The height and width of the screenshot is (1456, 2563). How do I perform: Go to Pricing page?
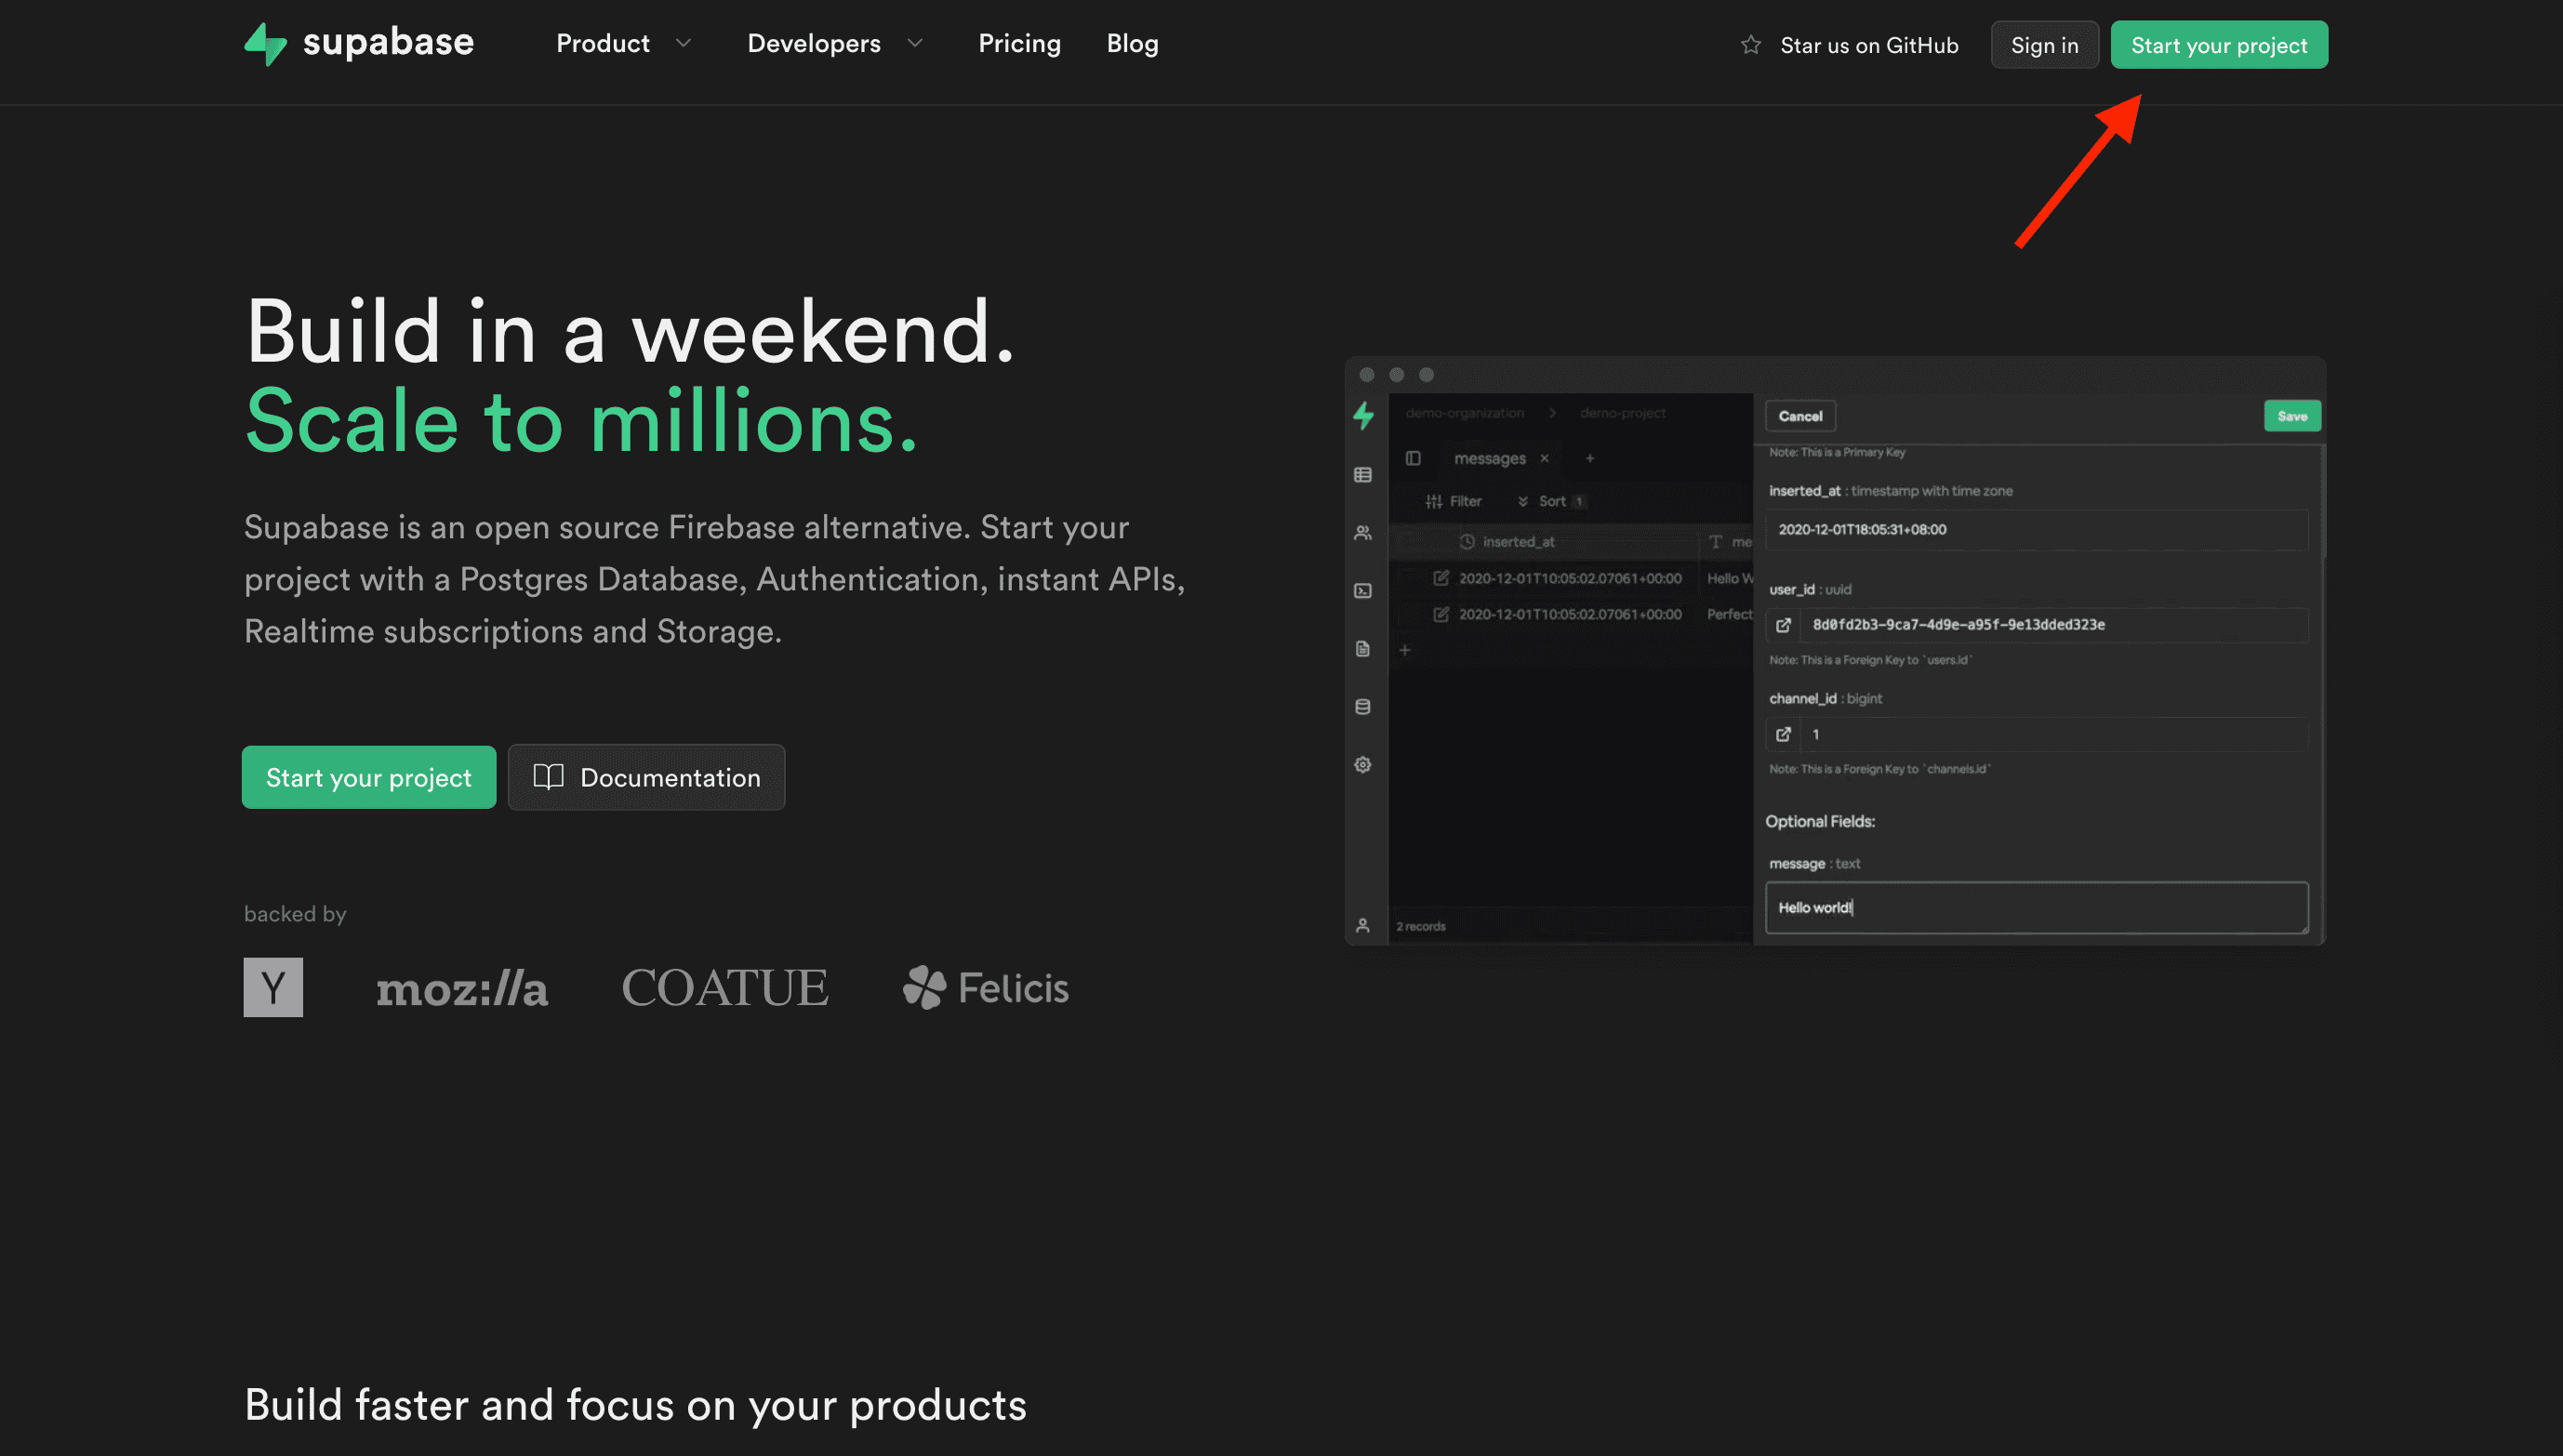coord(1019,43)
